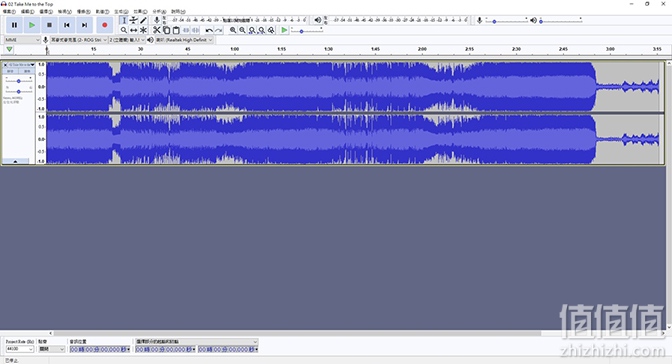Select the Zoom magnifier tool
The width and height of the screenshot is (672, 364).
(124, 30)
